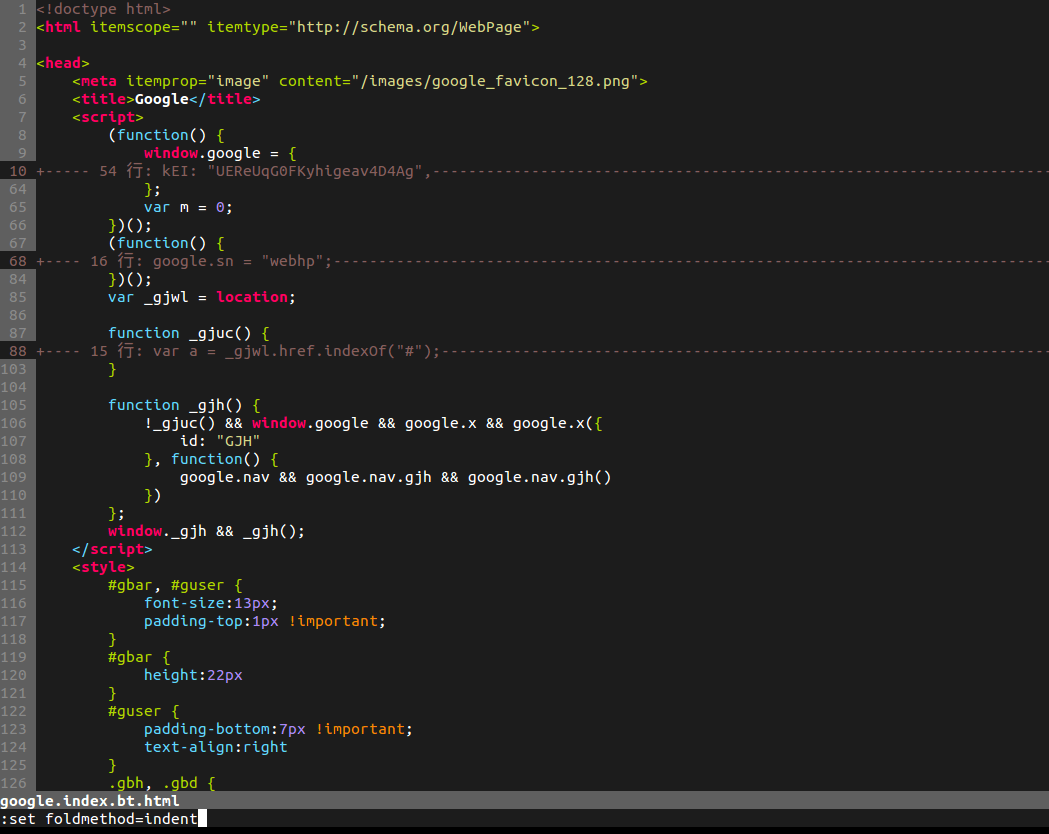Place cursor on the head tag
The width and height of the screenshot is (1049, 834).
click(x=63, y=64)
